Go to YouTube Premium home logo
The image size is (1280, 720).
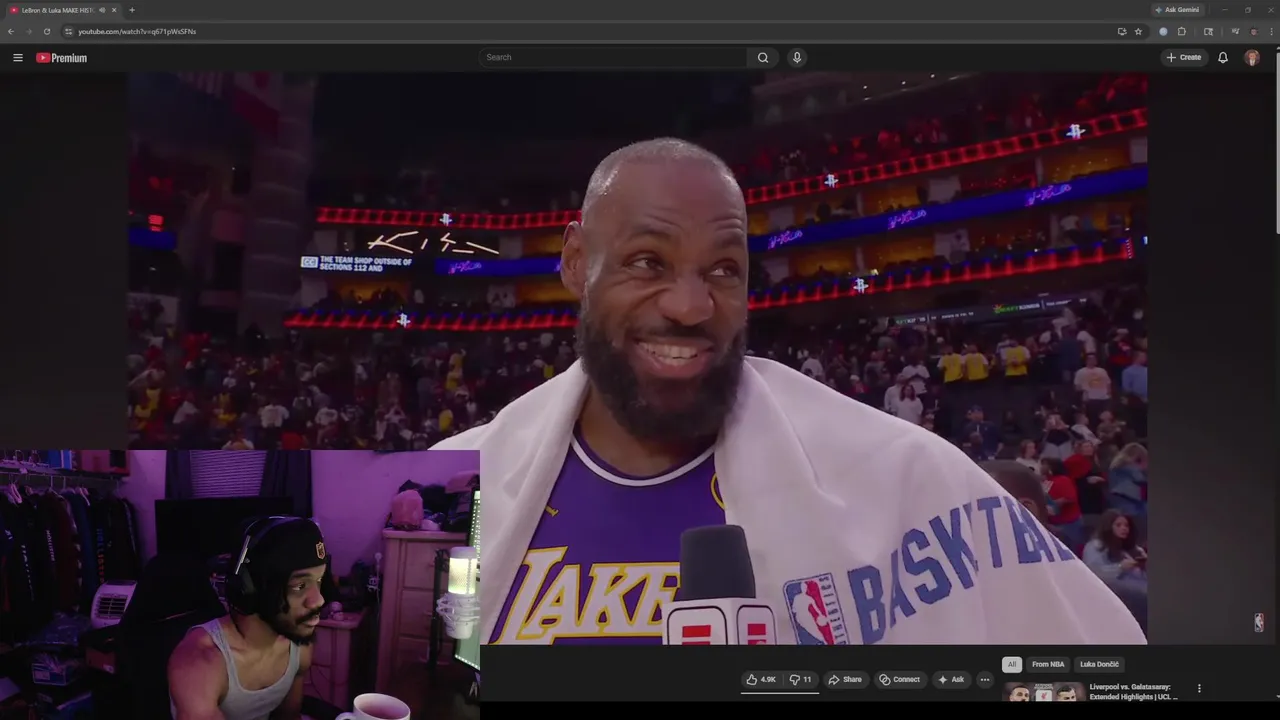point(62,58)
